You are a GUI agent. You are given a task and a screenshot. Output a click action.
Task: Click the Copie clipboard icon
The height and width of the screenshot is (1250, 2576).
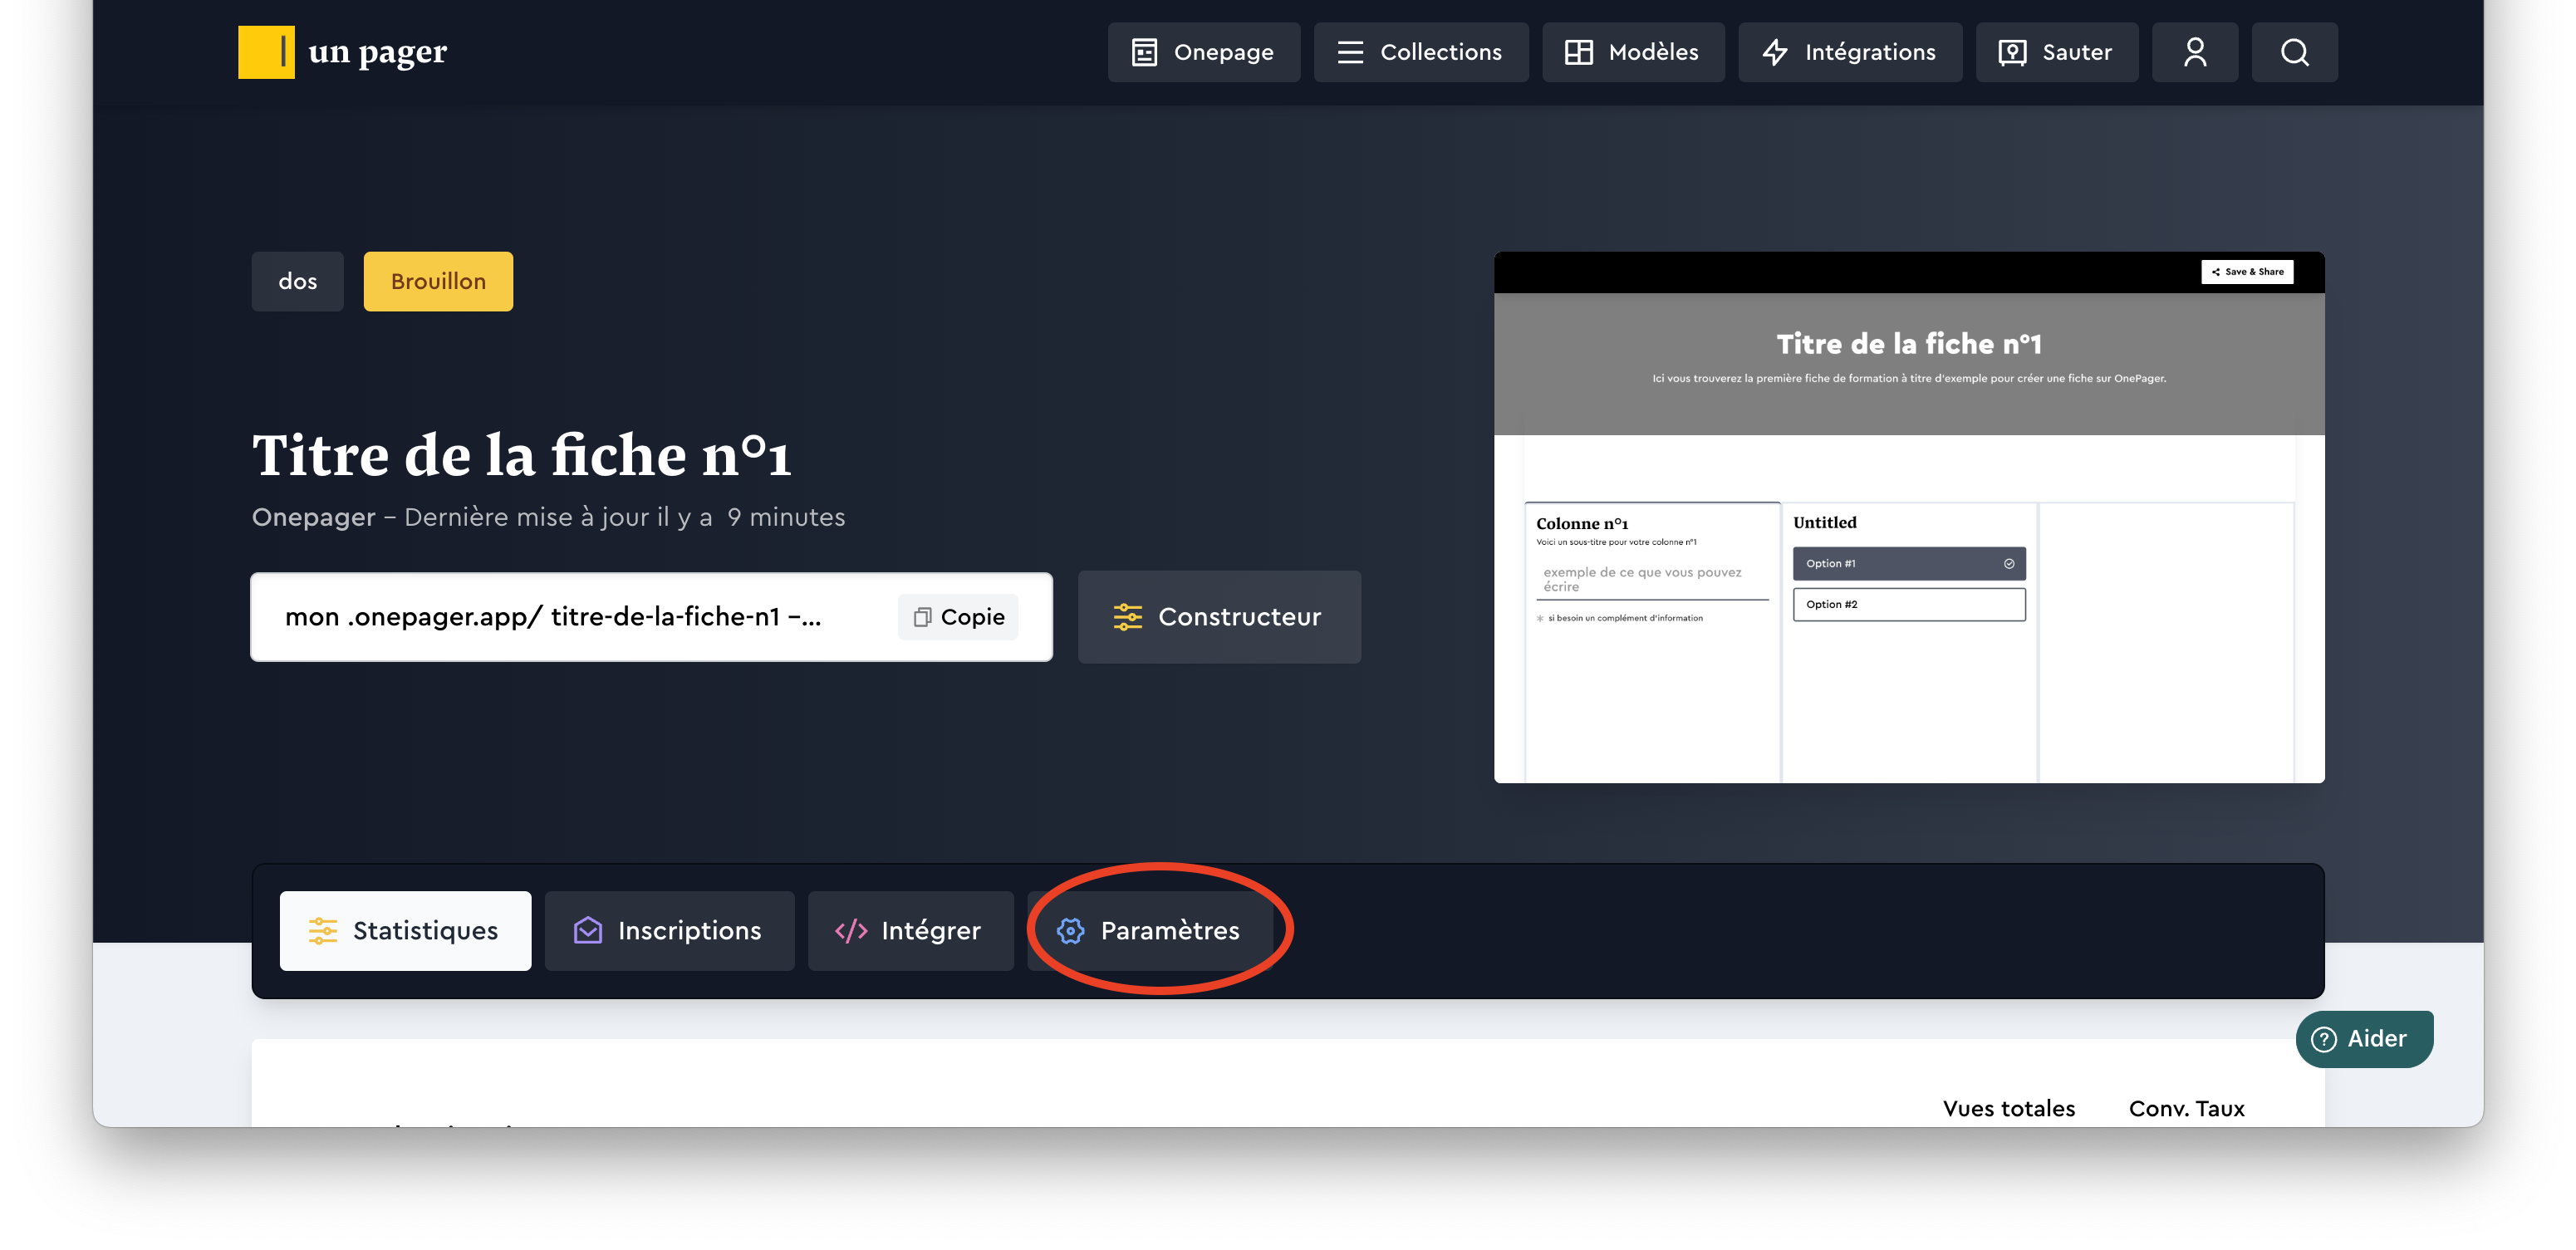pos(922,617)
